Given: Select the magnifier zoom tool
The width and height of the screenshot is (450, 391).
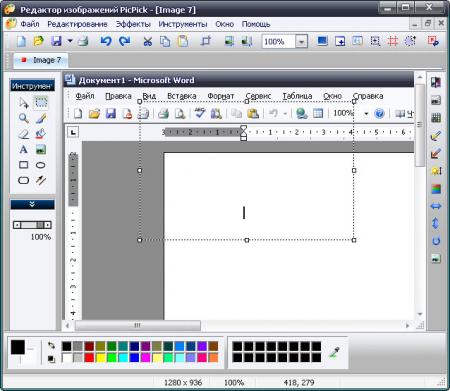Looking at the screenshot, I should pos(23,118).
